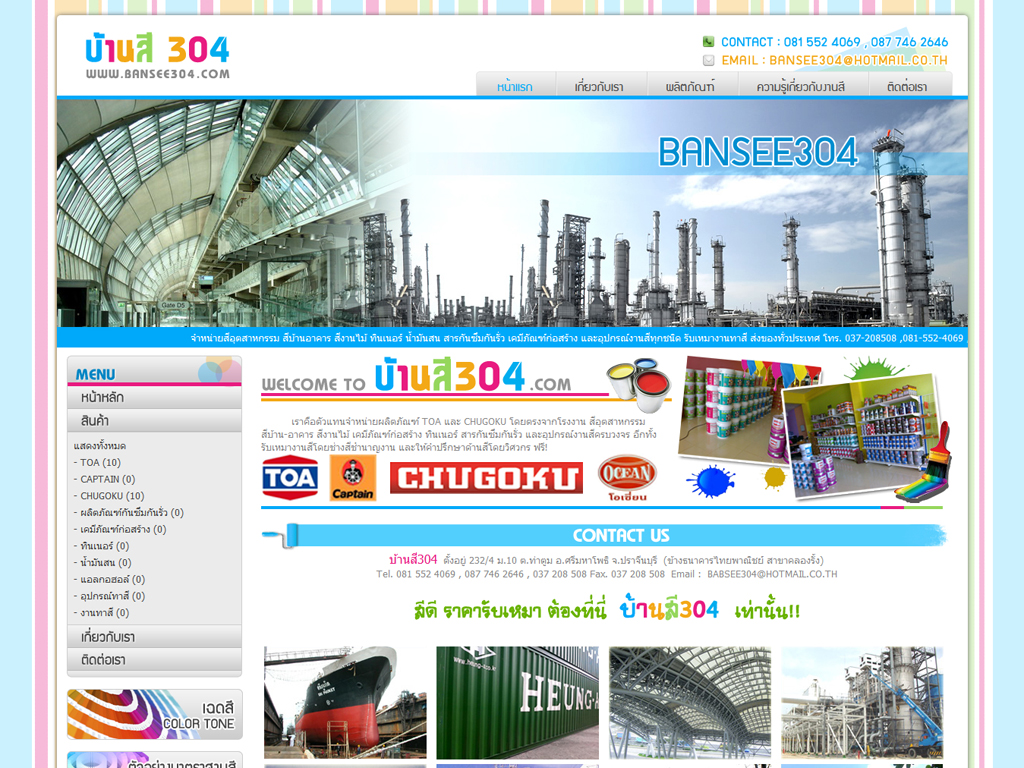Select เกี่ยวกับเรา in the top navigation
This screenshot has width=1024, height=768.
599,87
